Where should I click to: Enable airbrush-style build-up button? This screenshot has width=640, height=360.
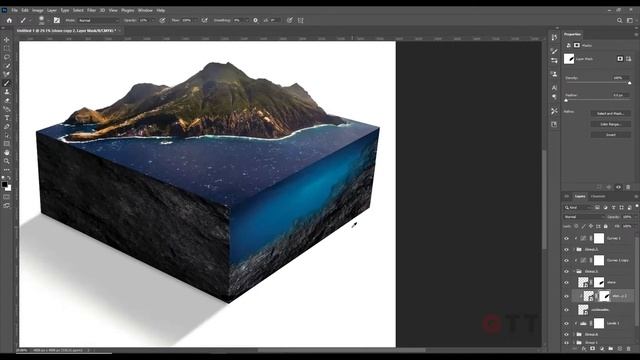click(204, 20)
